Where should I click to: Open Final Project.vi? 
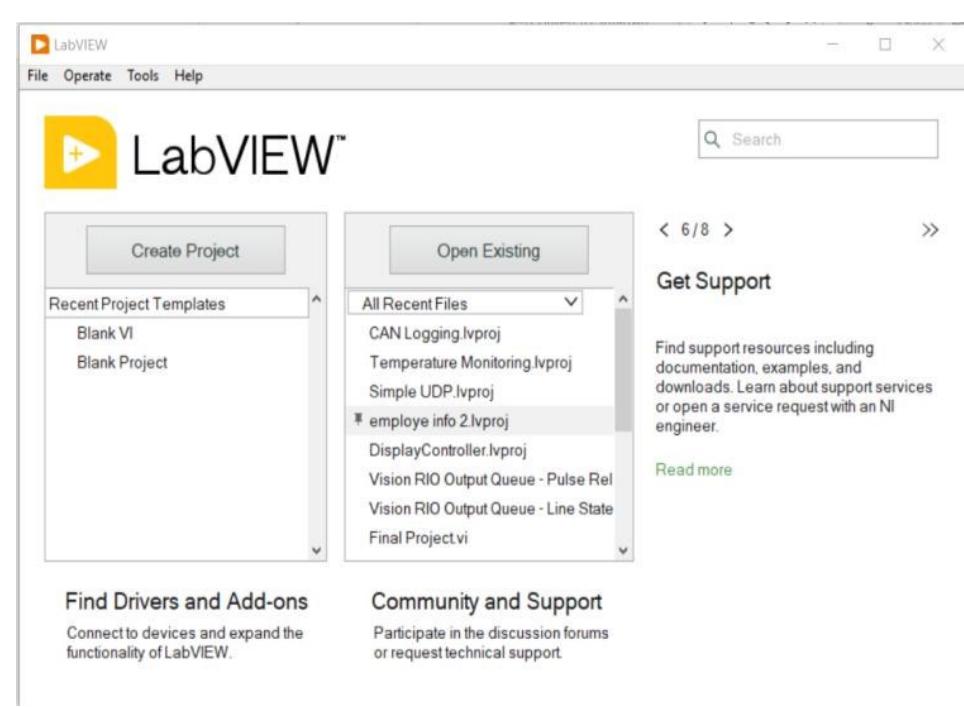418,538
